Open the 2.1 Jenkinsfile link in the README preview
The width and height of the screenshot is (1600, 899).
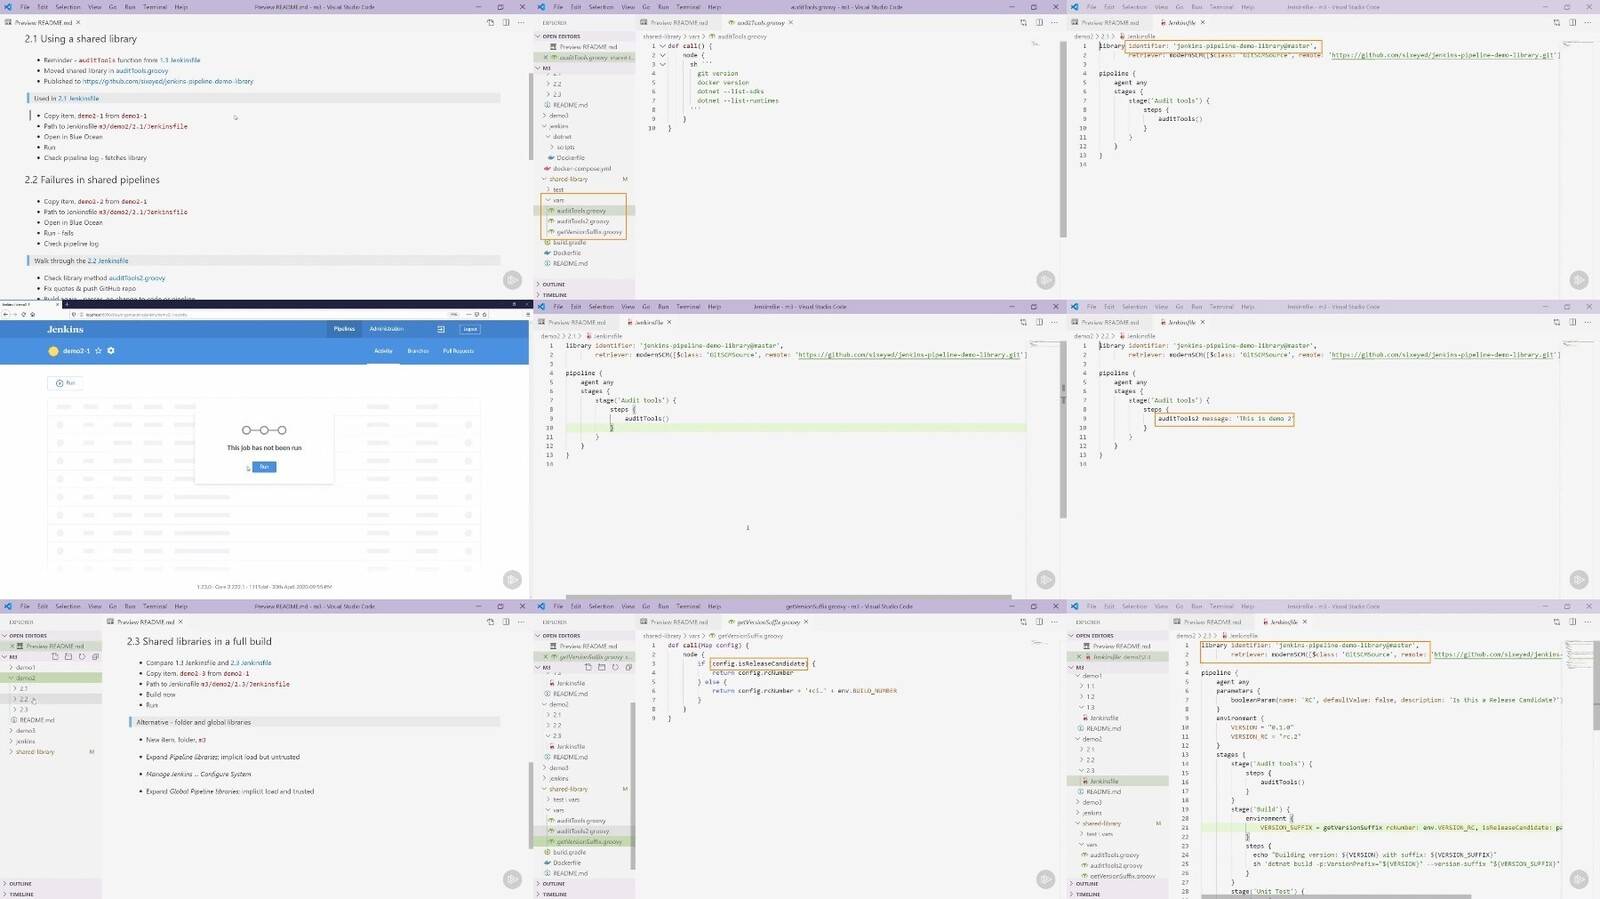pyautogui.click(x=78, y=98)
